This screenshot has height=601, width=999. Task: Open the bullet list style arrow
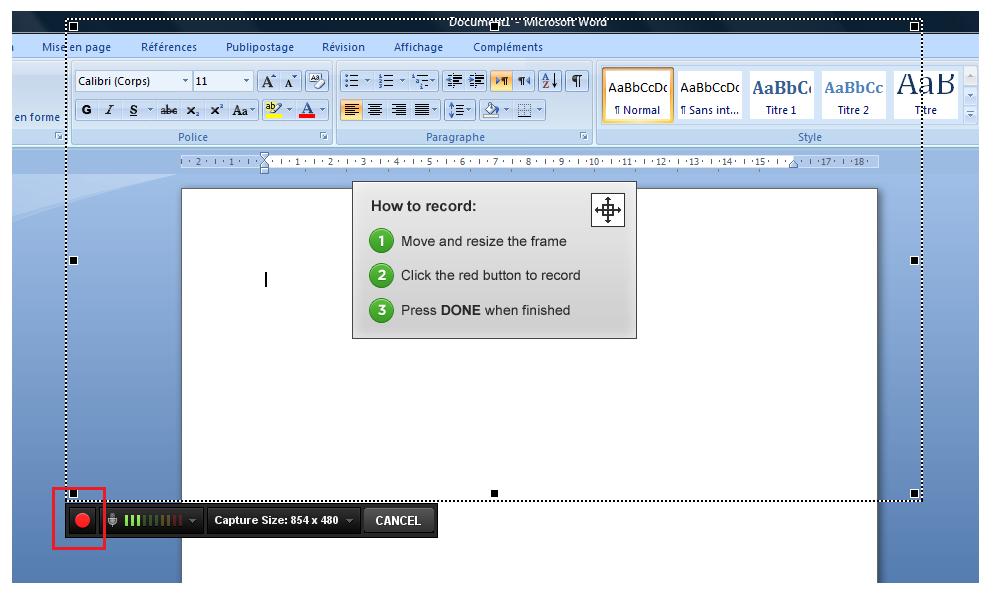(x=367, y=81)
